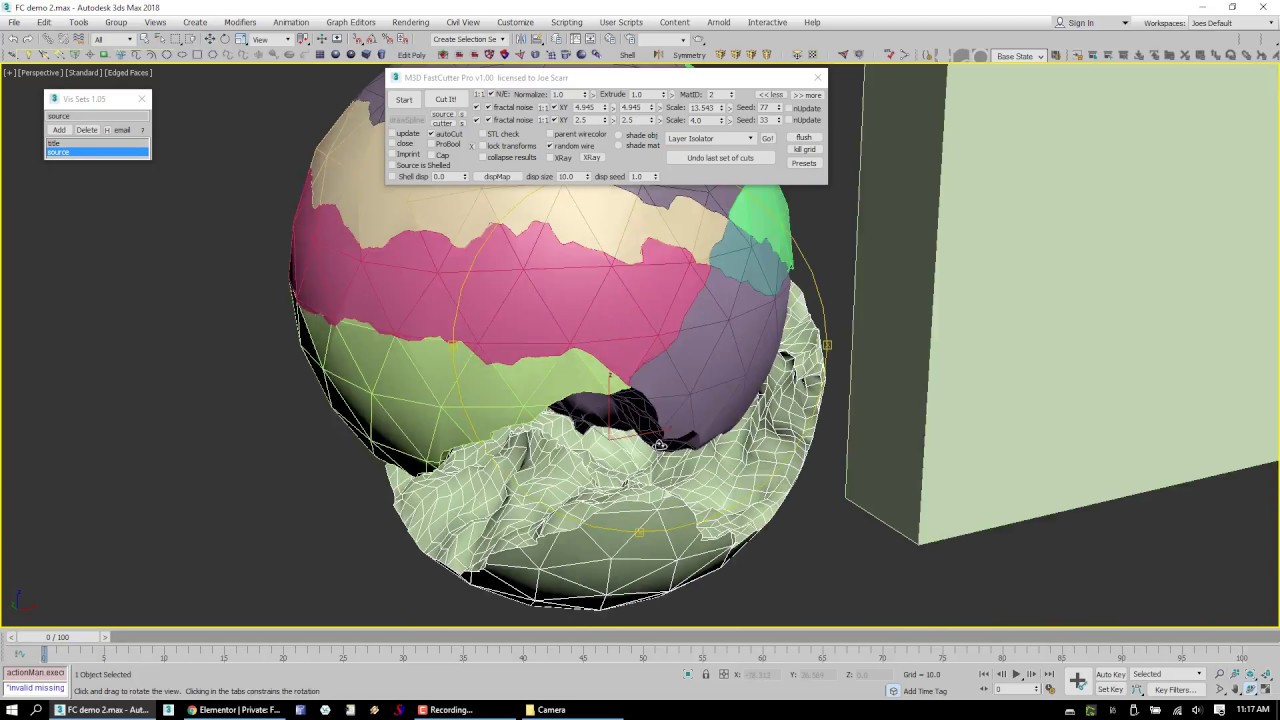Viewport: 1280px width, 720px height.
Task: Click Undo last set of cuts button
Action: [720, 158]
